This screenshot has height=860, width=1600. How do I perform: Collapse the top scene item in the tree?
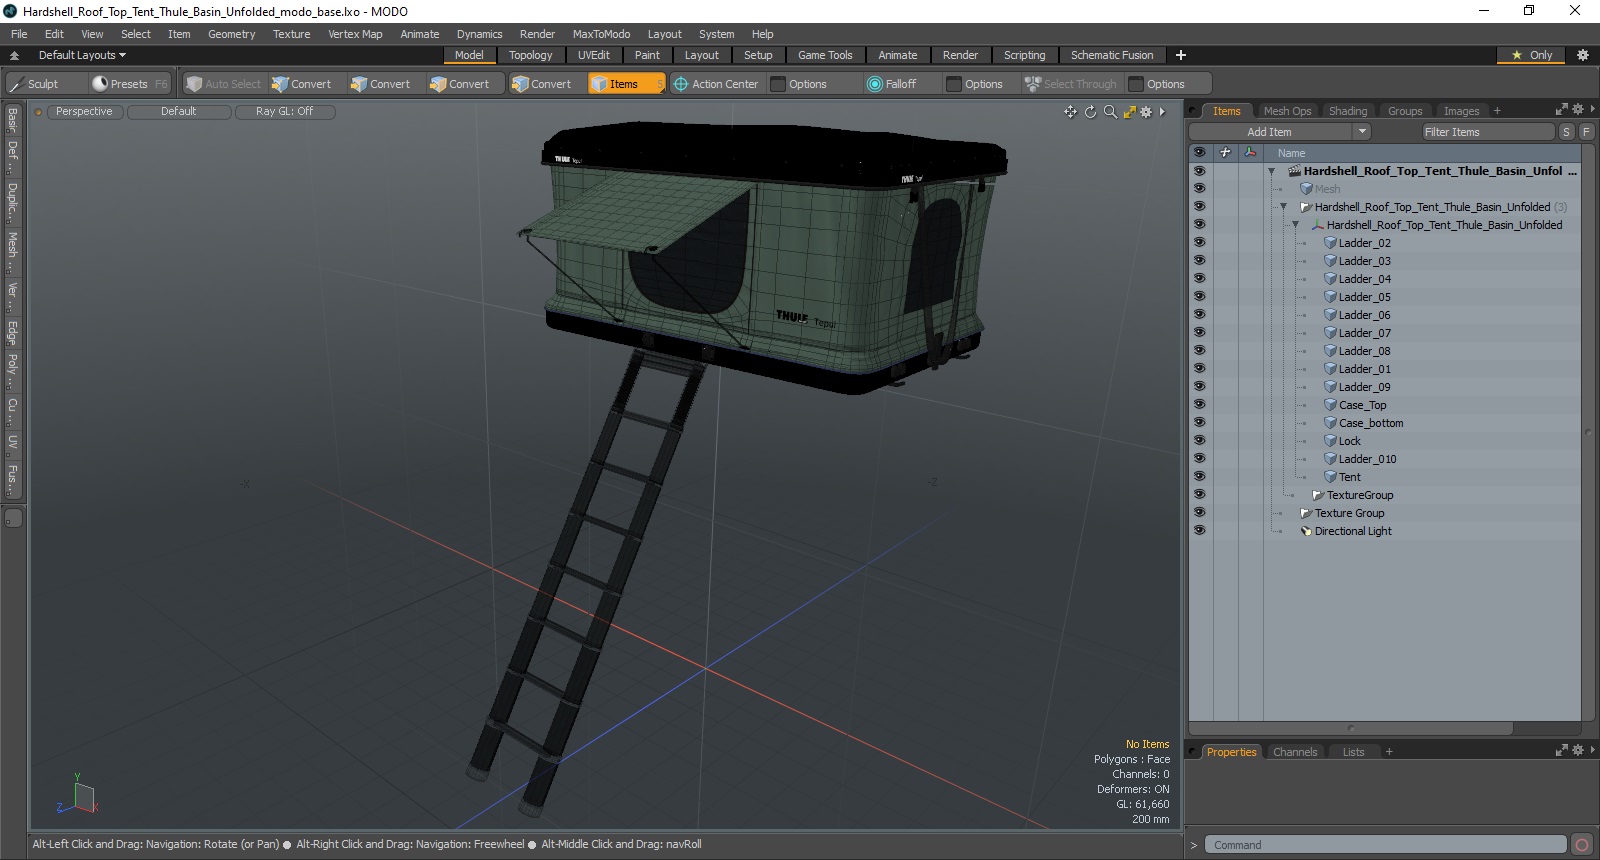[x=1271, y=171]
